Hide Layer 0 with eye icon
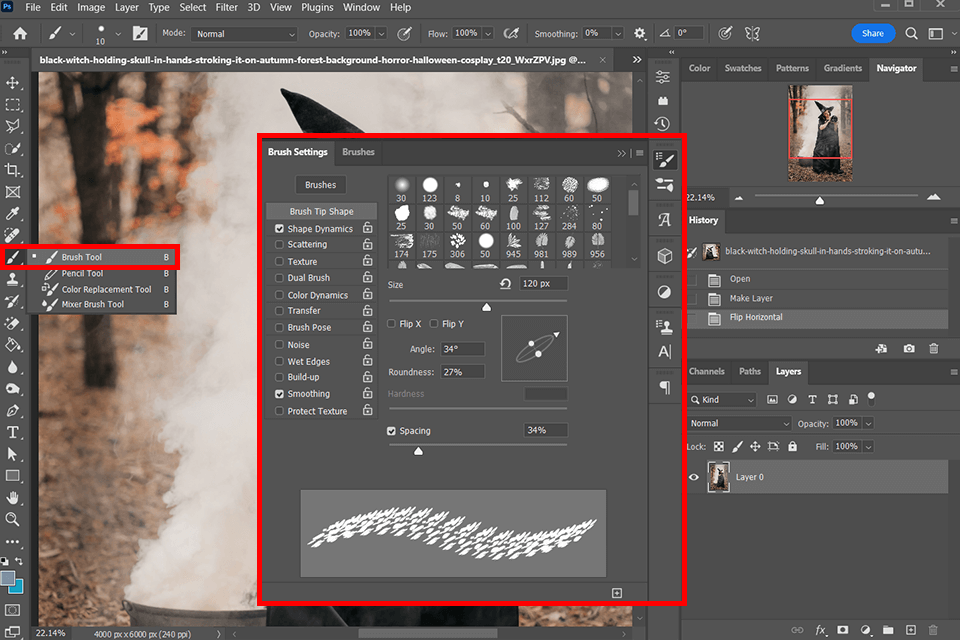This screenshot has height=640, width=960. click(x=694, y=477)
